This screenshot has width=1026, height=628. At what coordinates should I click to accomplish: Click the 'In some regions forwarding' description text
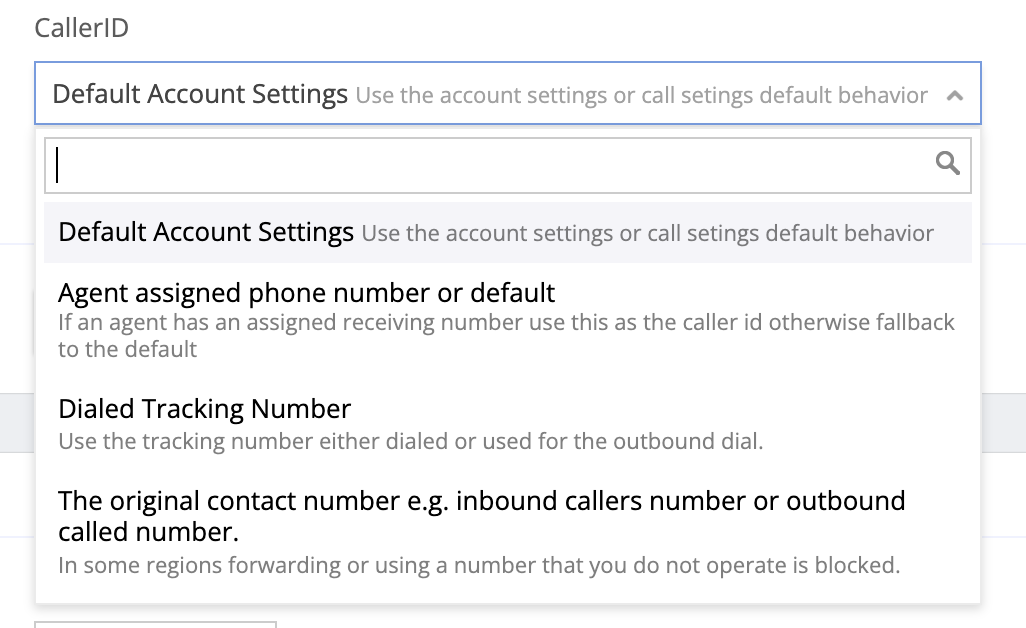click(x=479, y=565)
